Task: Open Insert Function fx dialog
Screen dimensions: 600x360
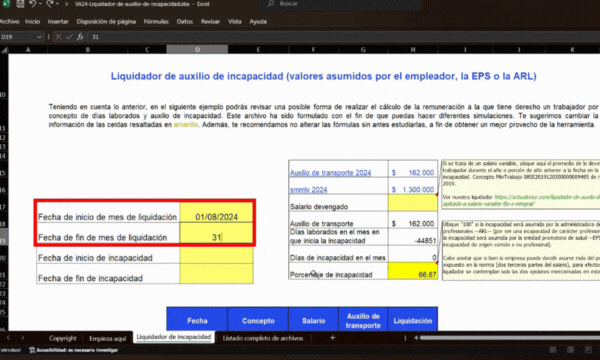Action: pyautogui.click(x=80, y=37)
